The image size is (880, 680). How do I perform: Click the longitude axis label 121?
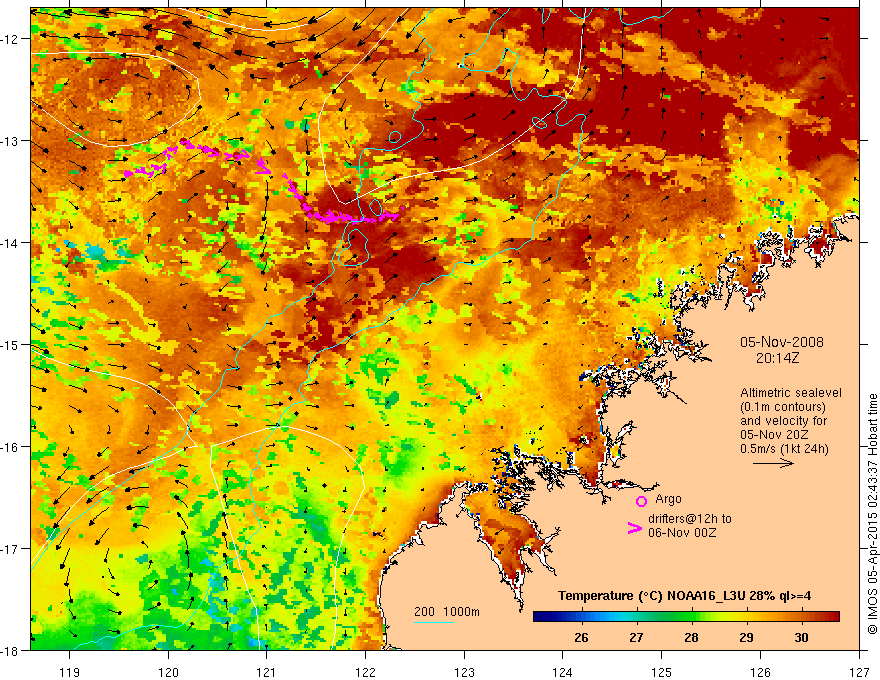click(x=267, y=672)
